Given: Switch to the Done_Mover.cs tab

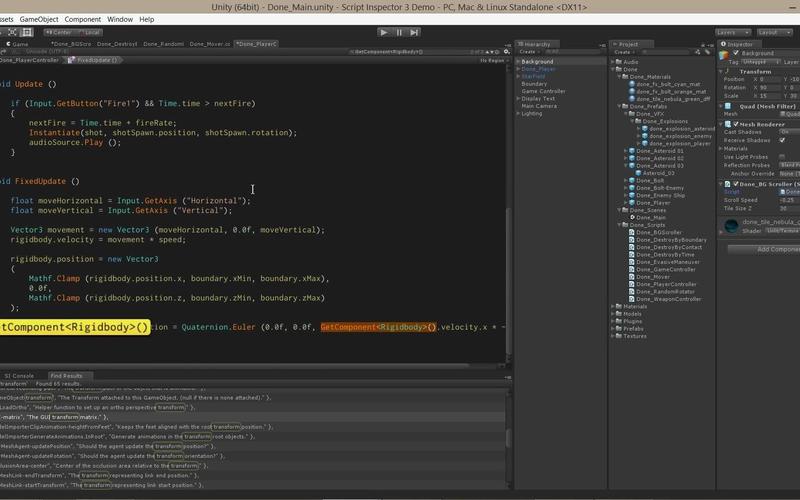Looking at the screenshot, I should pyautogui.click(x=212, y=45).
